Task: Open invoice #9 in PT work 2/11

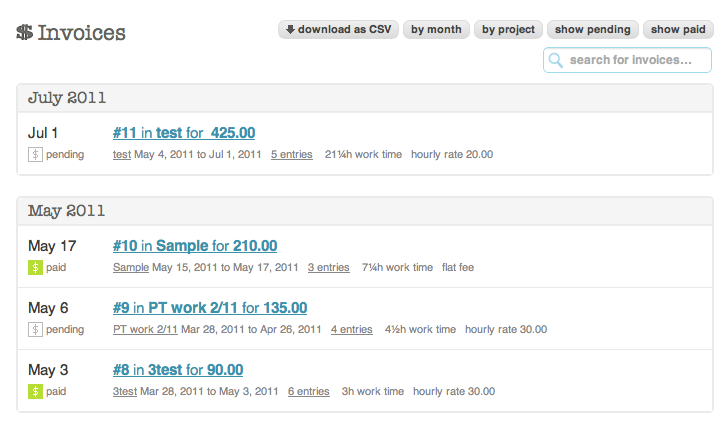Action: 210,308
